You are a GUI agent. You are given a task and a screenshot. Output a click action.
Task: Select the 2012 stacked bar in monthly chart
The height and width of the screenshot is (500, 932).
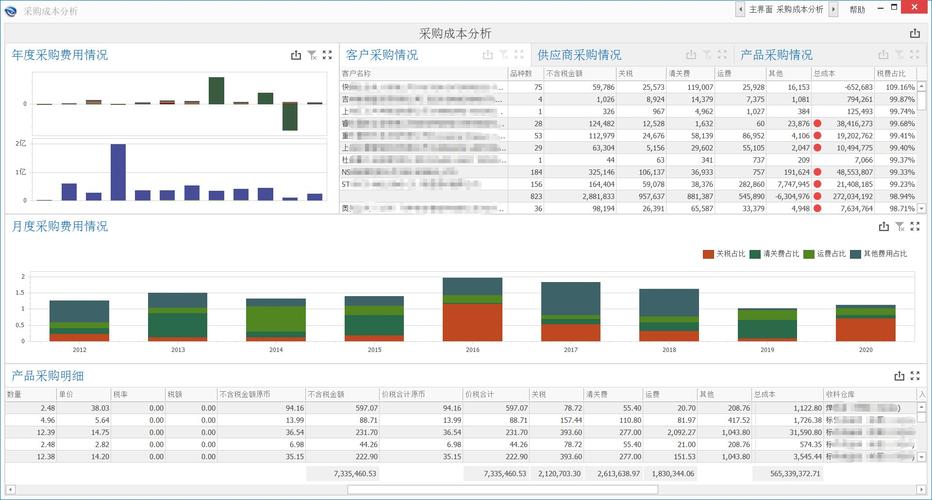[x=79, y=321]
